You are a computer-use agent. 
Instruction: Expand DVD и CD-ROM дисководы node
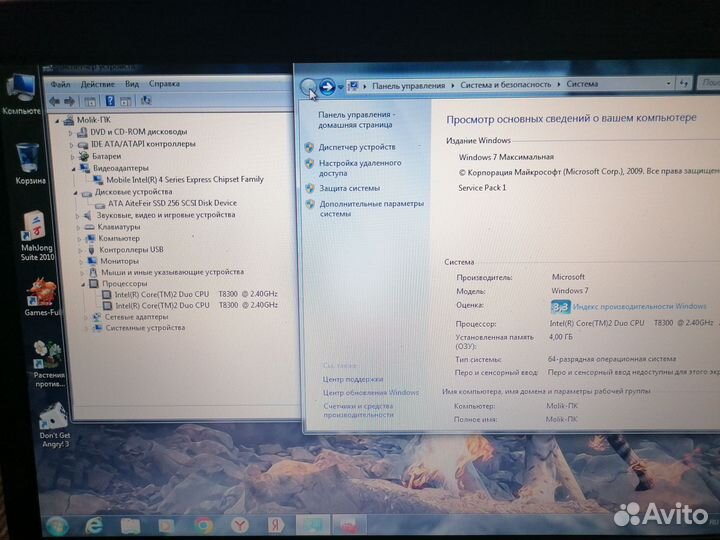(x=71, y=133)
